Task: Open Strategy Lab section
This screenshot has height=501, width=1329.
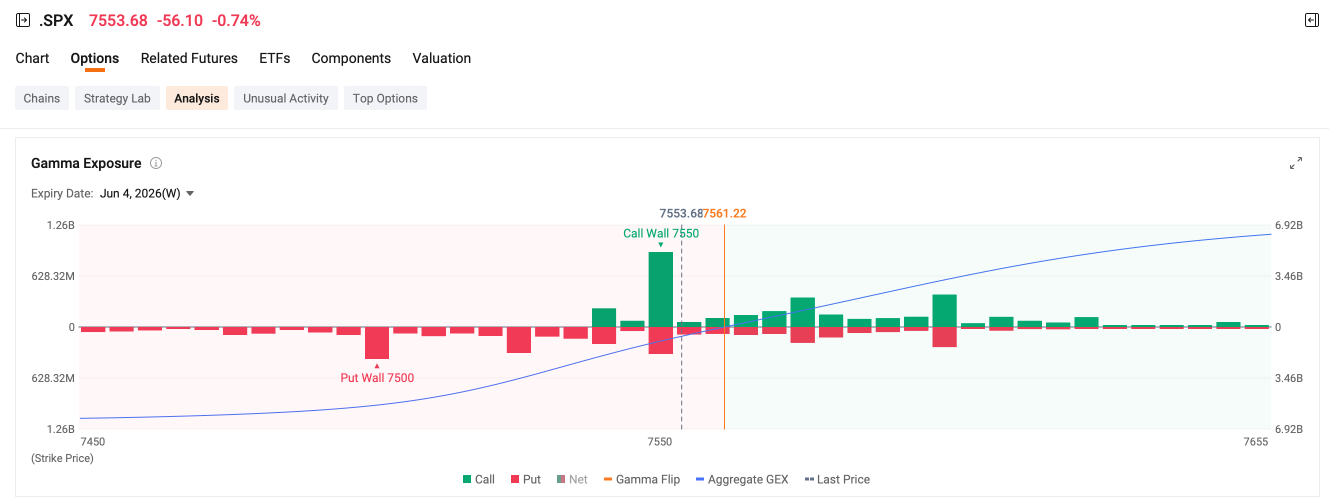Action: [x=117, y=98]
